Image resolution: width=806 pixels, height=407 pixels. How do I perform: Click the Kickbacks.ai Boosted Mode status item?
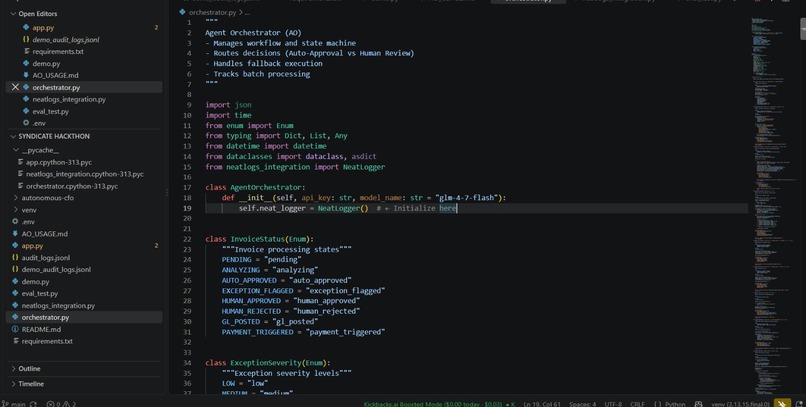pyautogui.click(x=439, y=404)
